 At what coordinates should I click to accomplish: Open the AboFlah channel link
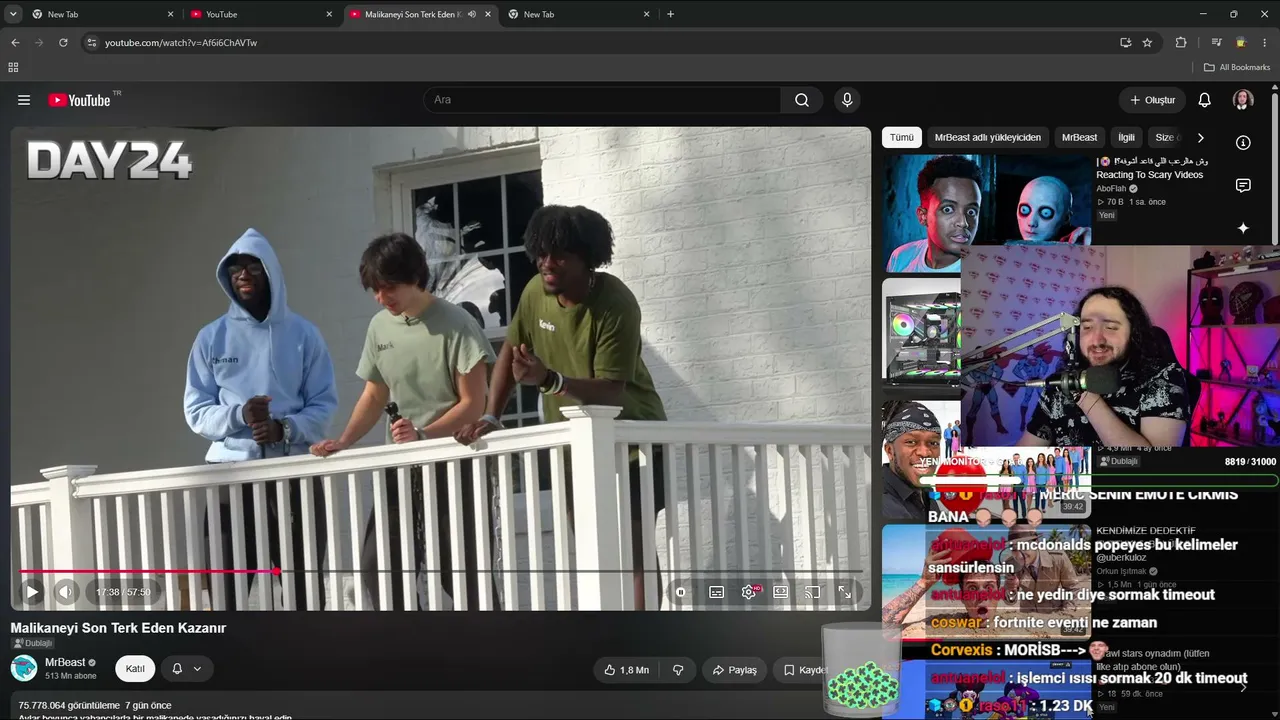coord(1111,188)
